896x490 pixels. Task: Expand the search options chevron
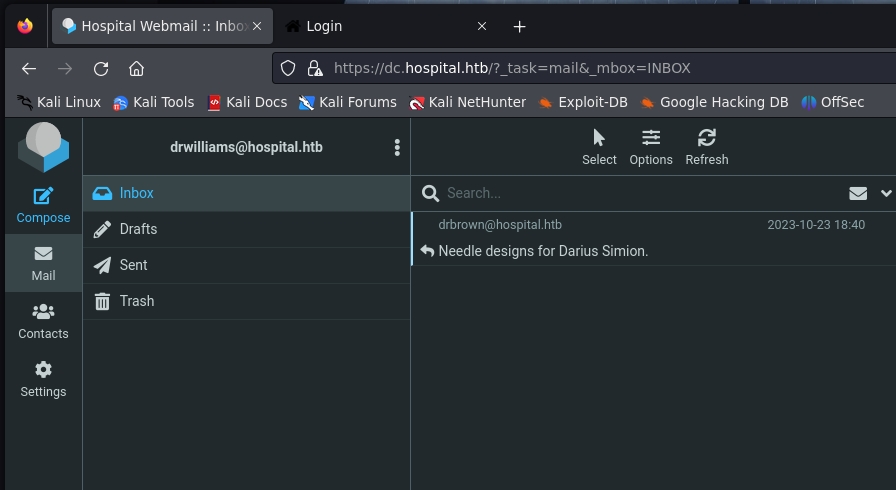(885, 193)
